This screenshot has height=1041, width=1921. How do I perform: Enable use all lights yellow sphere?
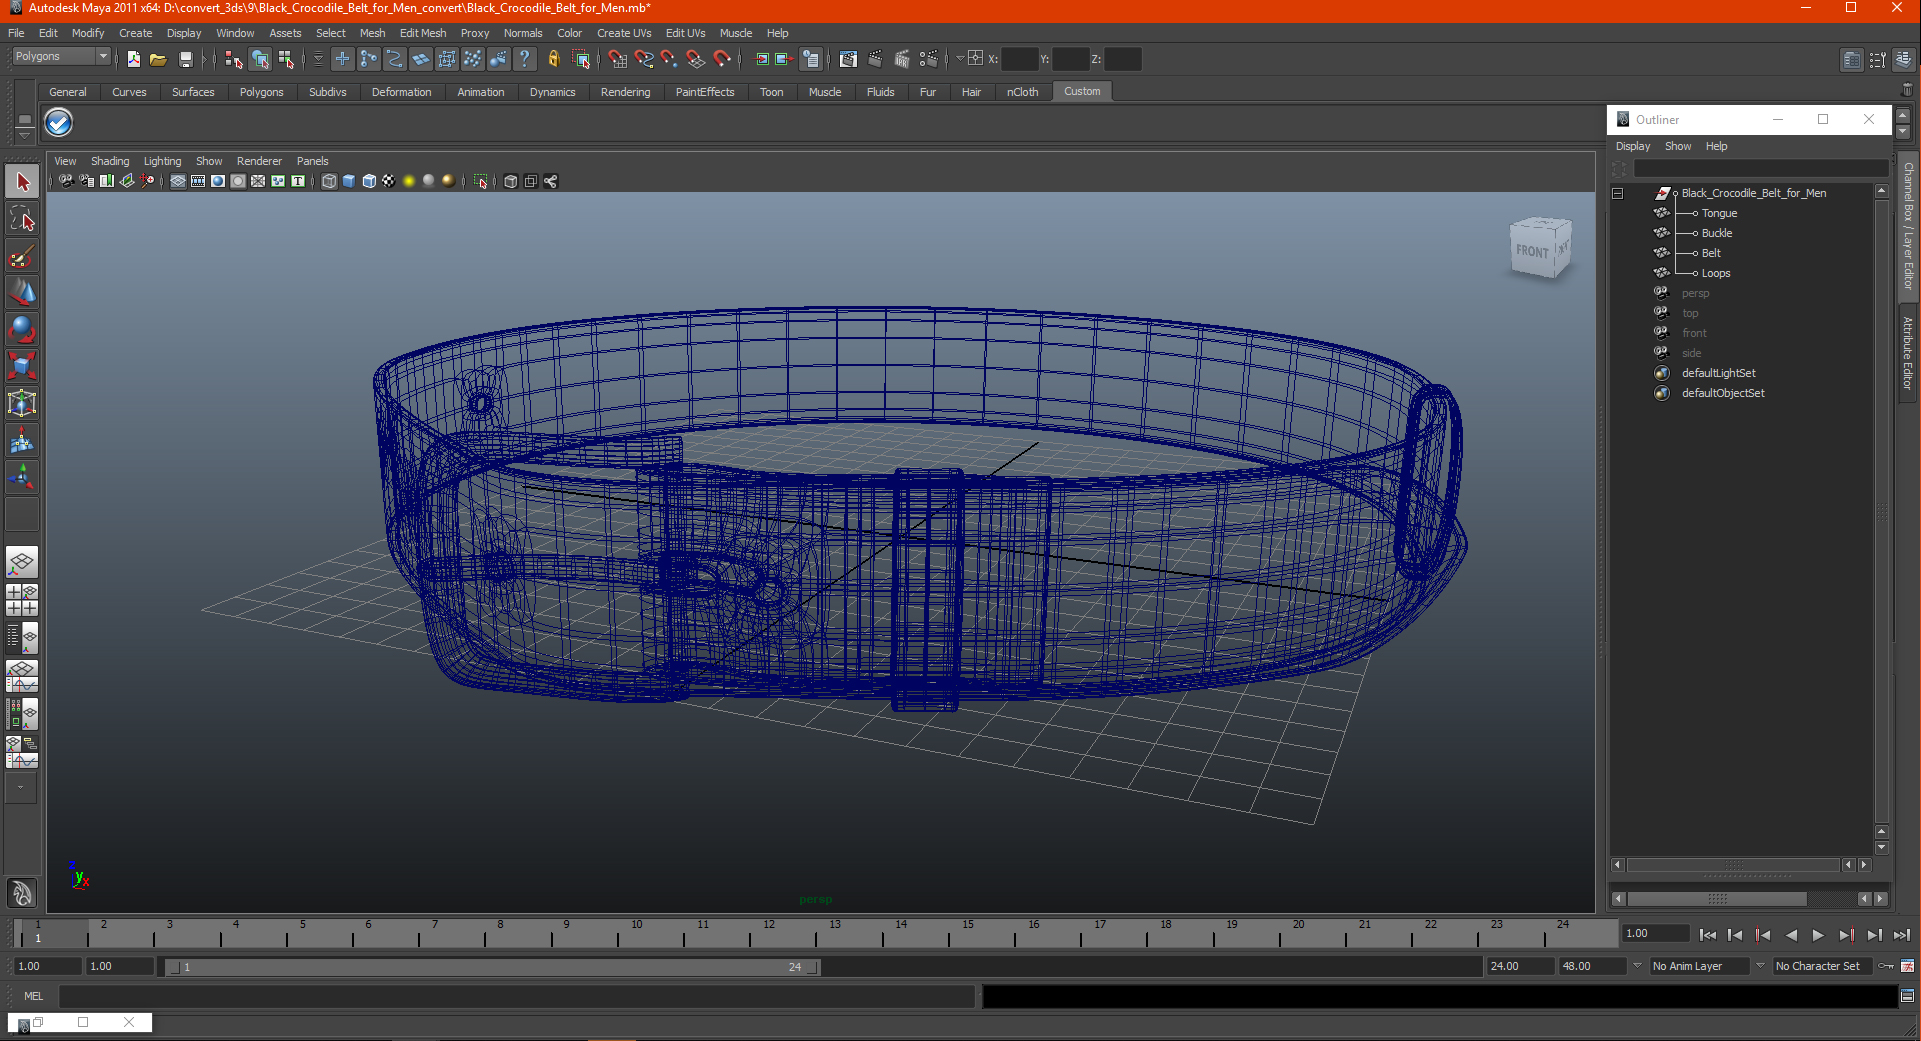point(408,181)
